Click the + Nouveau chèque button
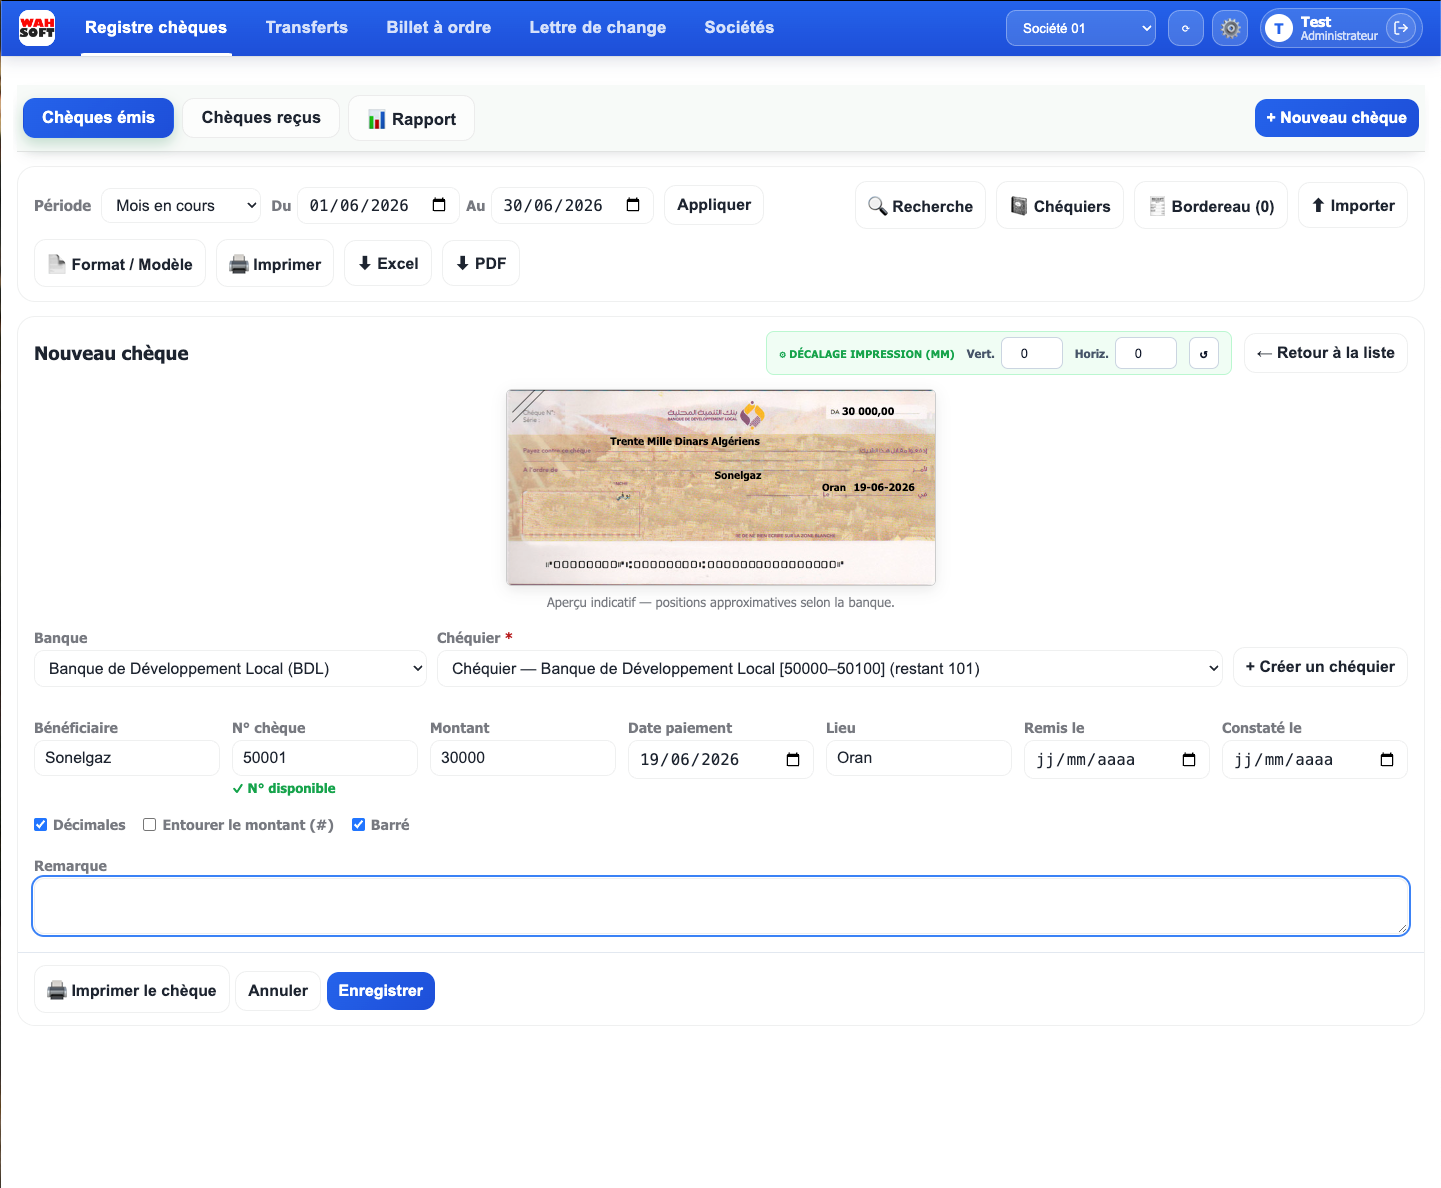 1337,118
